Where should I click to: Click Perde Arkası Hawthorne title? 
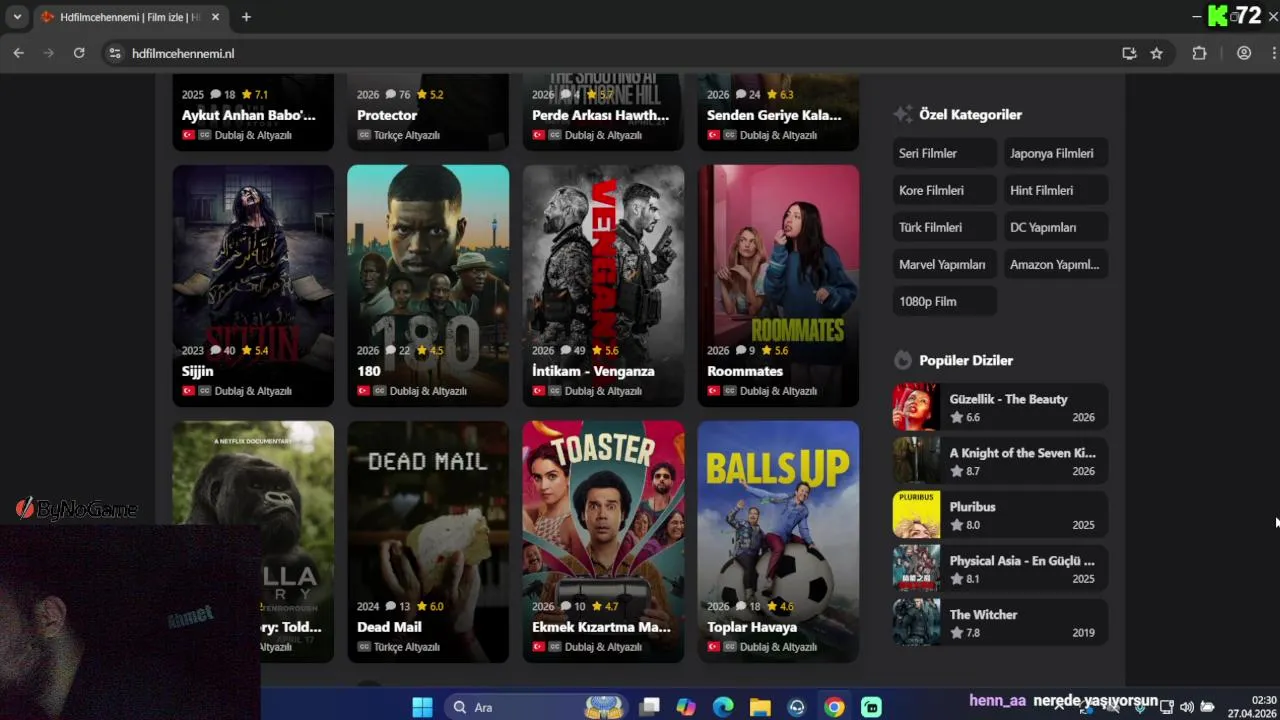click(x=600, y=115)
